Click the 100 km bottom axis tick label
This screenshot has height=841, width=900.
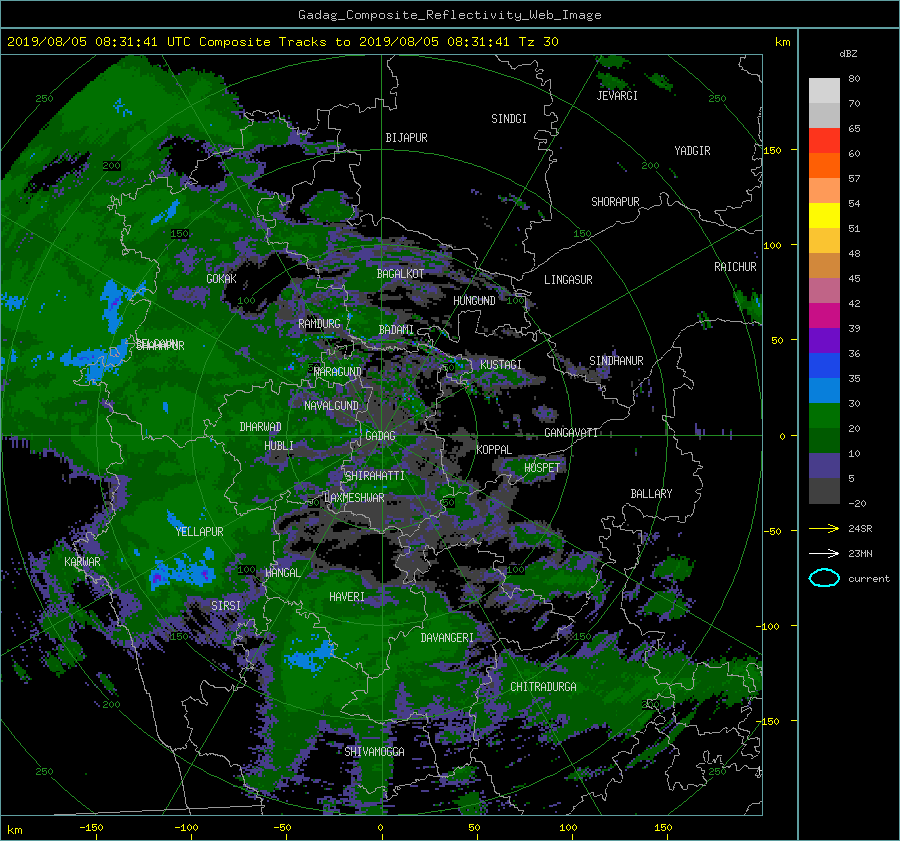(568, 828)
